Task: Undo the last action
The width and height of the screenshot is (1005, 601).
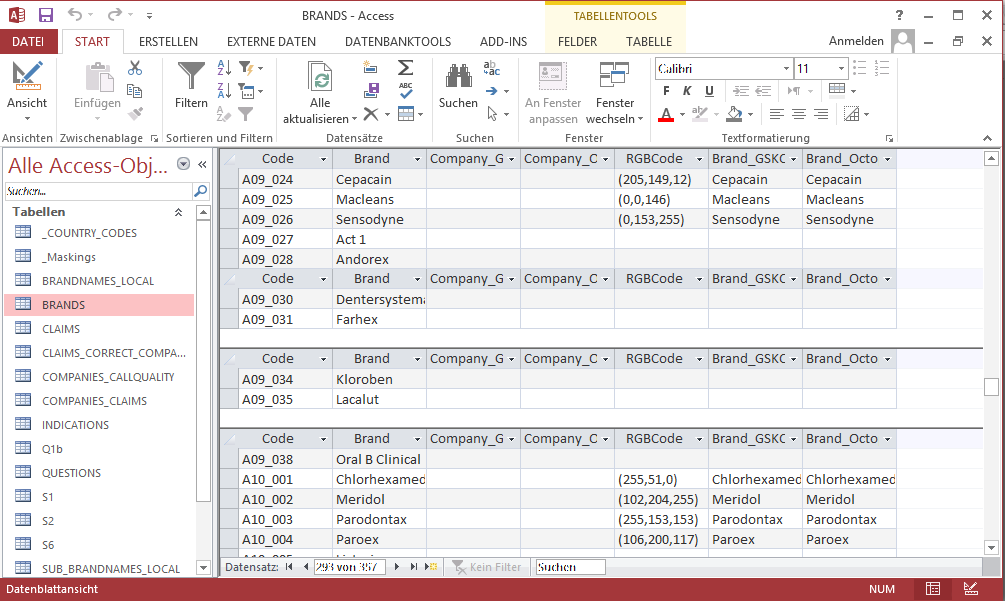Action: pos(75,15)
